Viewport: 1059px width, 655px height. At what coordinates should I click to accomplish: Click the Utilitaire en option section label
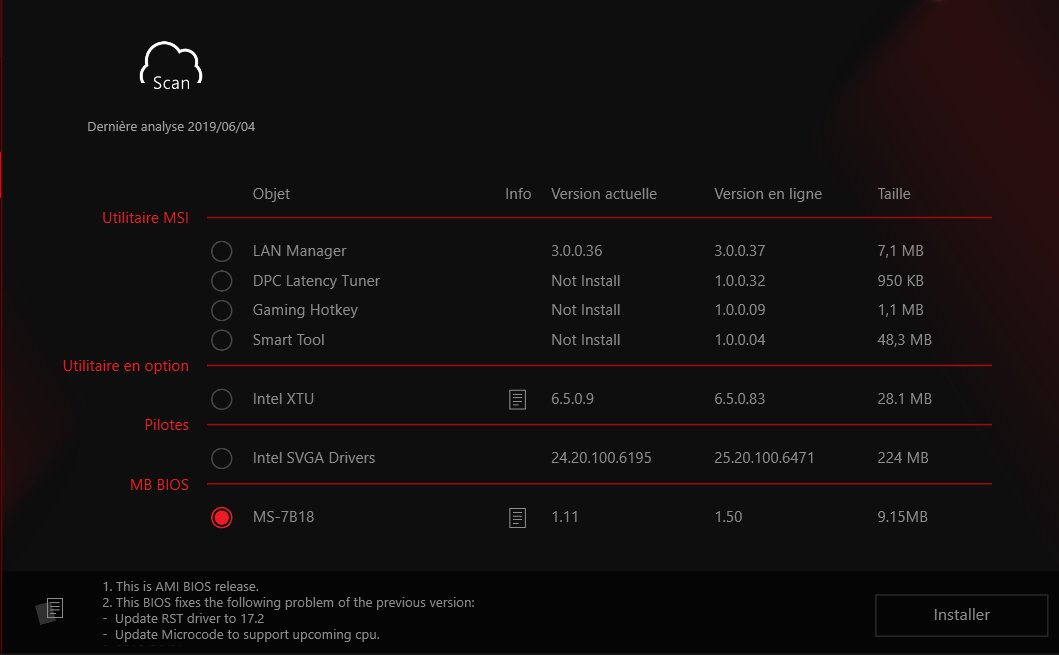pos(125,366)
